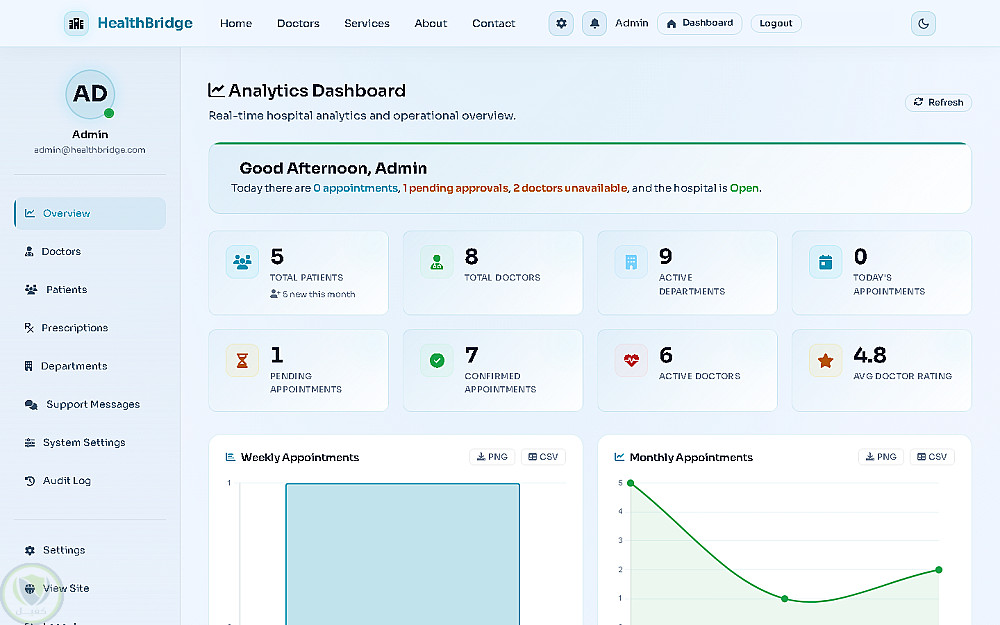This screenshot has height=625, width=1000.
Task: Open the Services menu item
Action: (367, 24)
